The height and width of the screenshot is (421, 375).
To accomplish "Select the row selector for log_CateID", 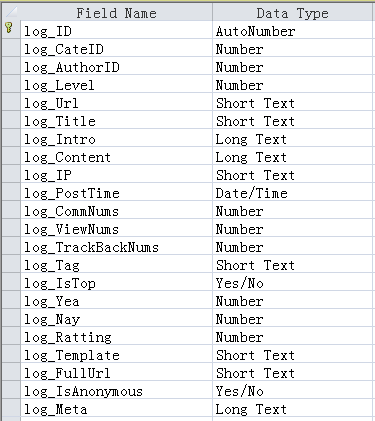I will click(11, 48).
